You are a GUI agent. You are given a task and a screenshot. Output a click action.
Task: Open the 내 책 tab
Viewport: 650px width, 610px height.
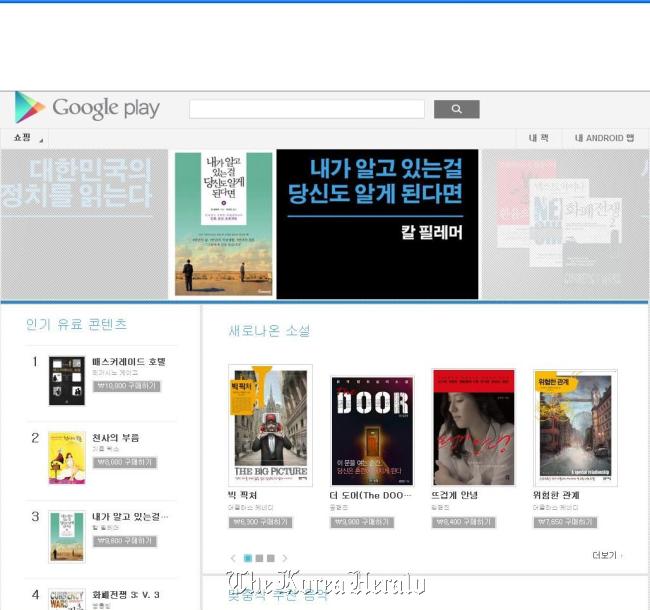[x=539, y=138]
